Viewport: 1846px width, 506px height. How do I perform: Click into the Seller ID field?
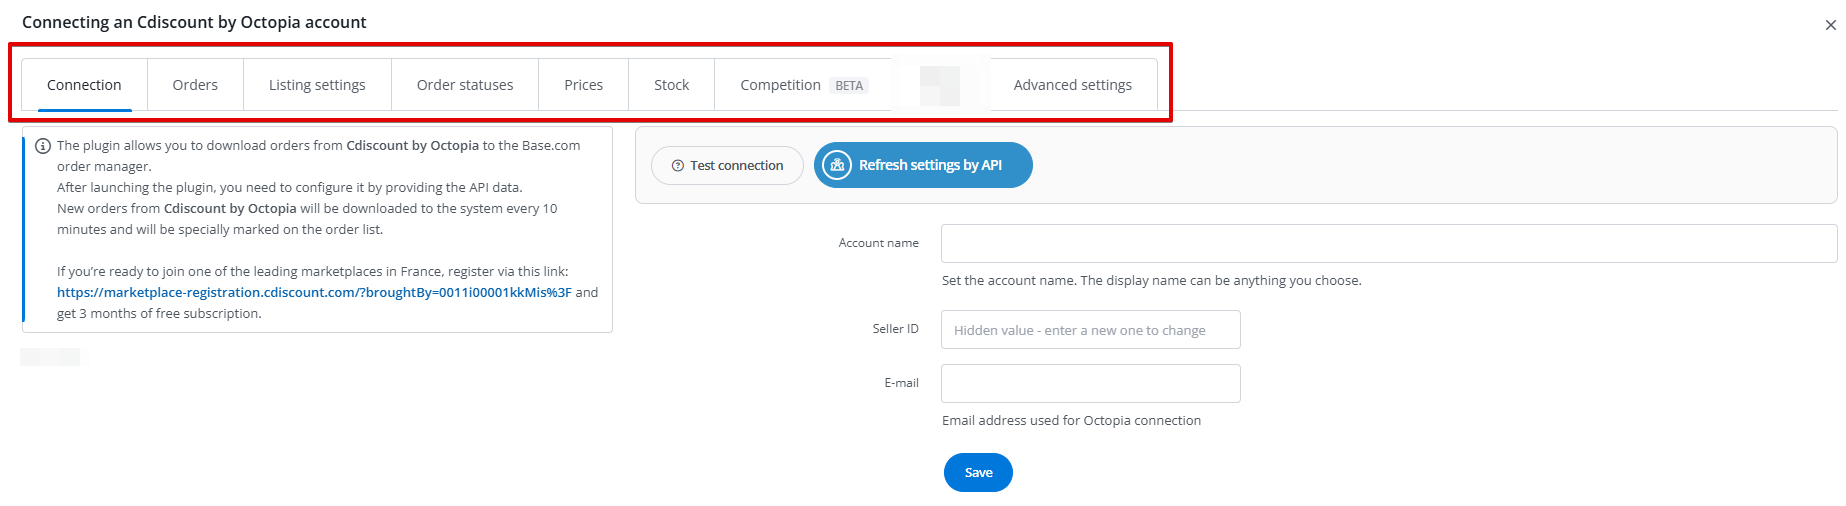click(x=1090, y=330)
